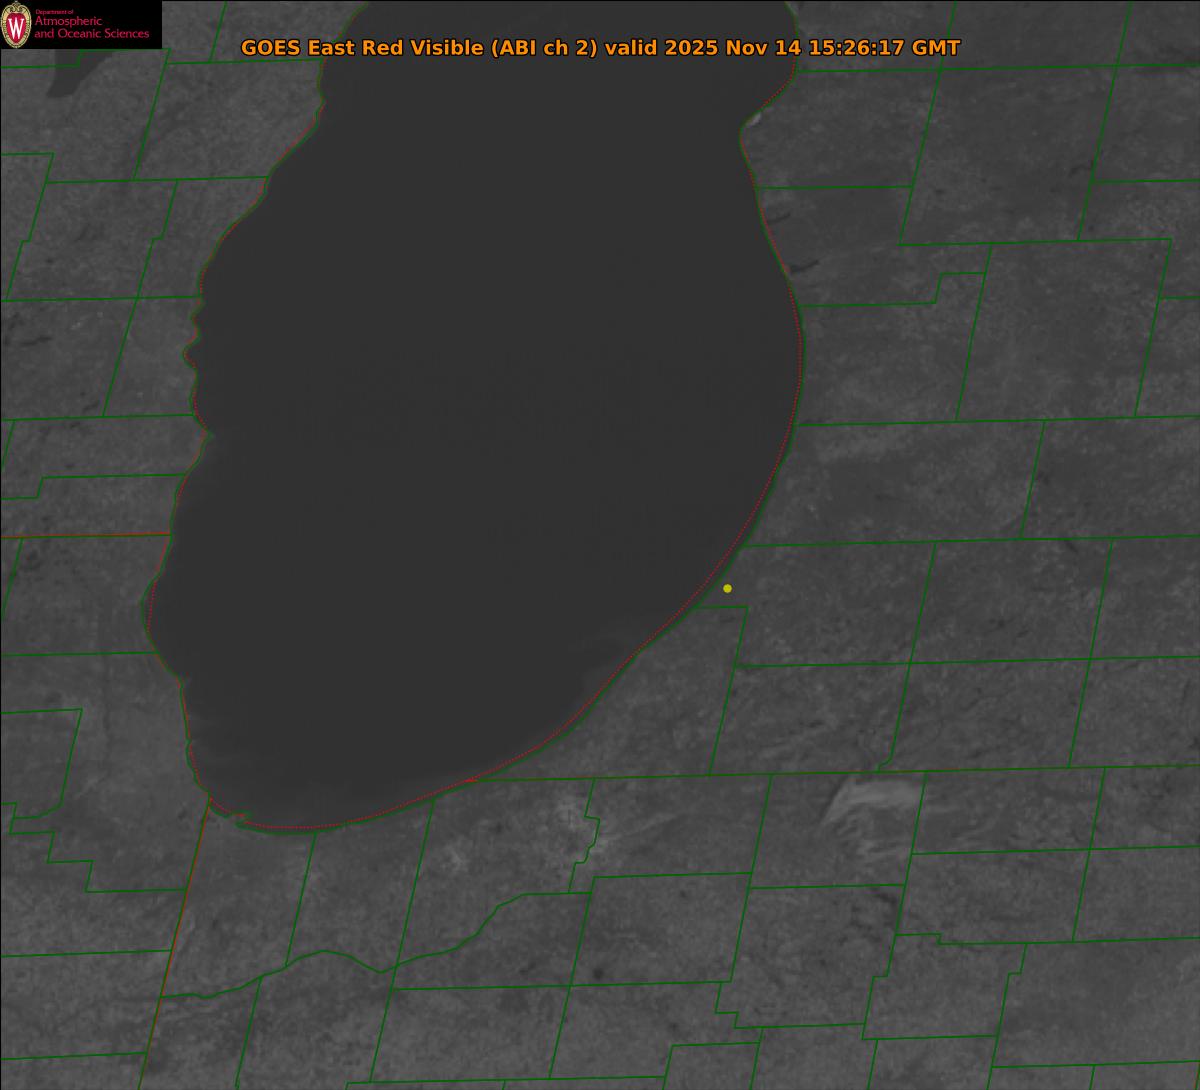Click the center of the dark lake
Screen dimensions: 1200x1090
point(480,450)
